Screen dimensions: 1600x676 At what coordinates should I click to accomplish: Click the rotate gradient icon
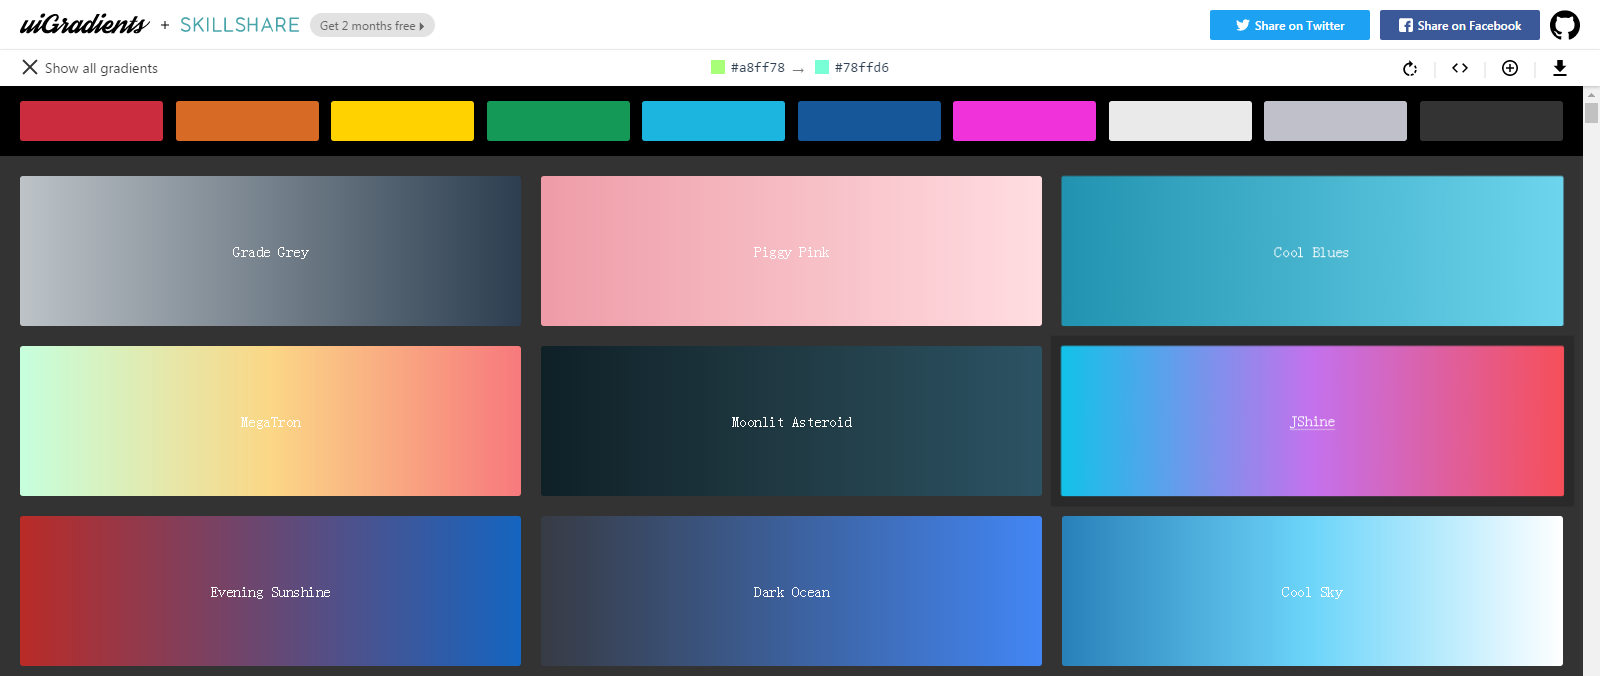1410,68
